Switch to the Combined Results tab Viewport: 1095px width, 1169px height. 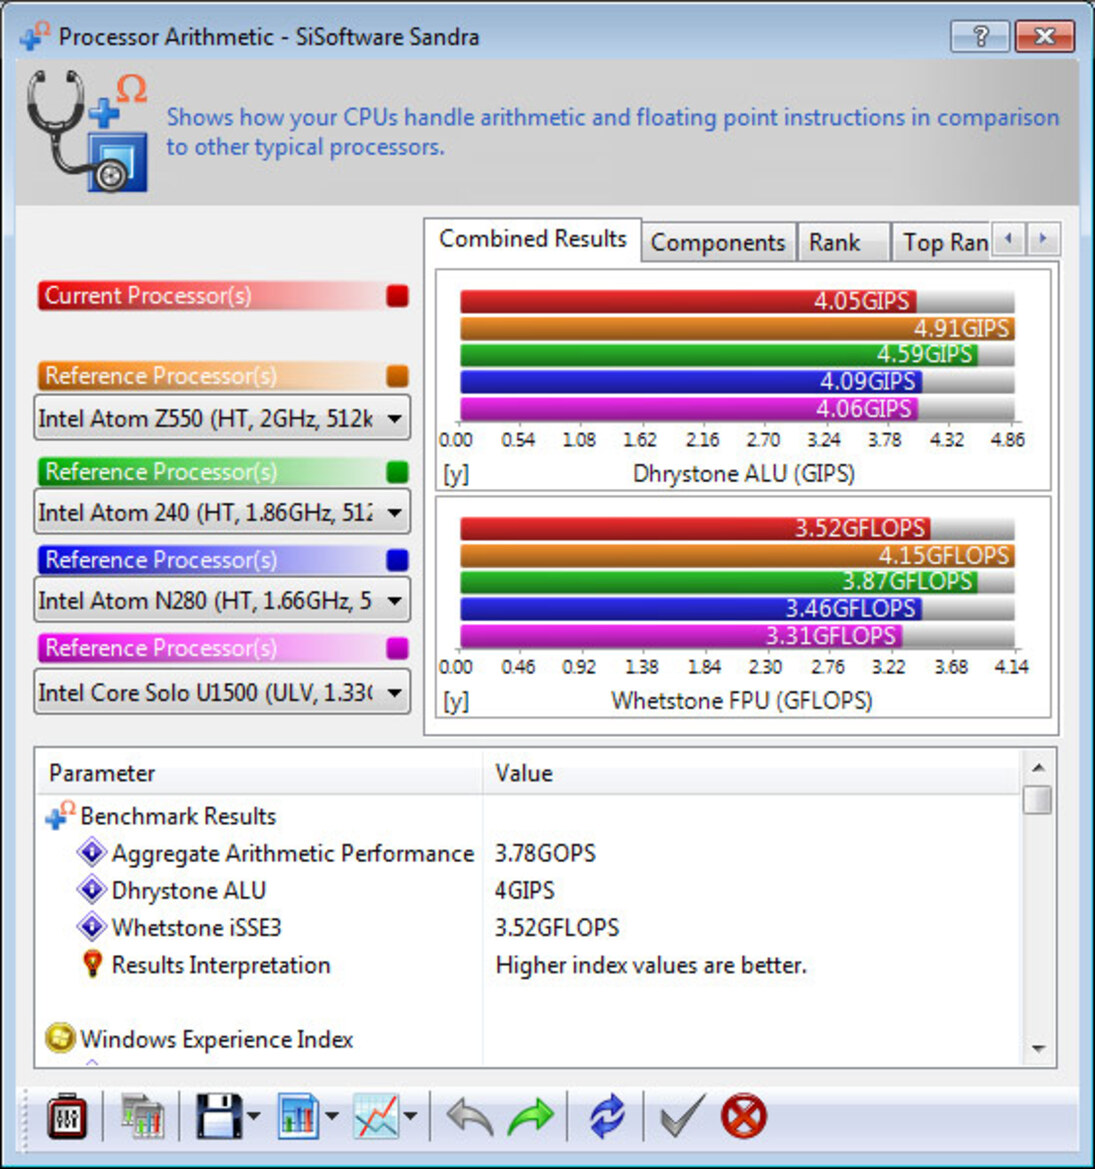click(532, 239)
